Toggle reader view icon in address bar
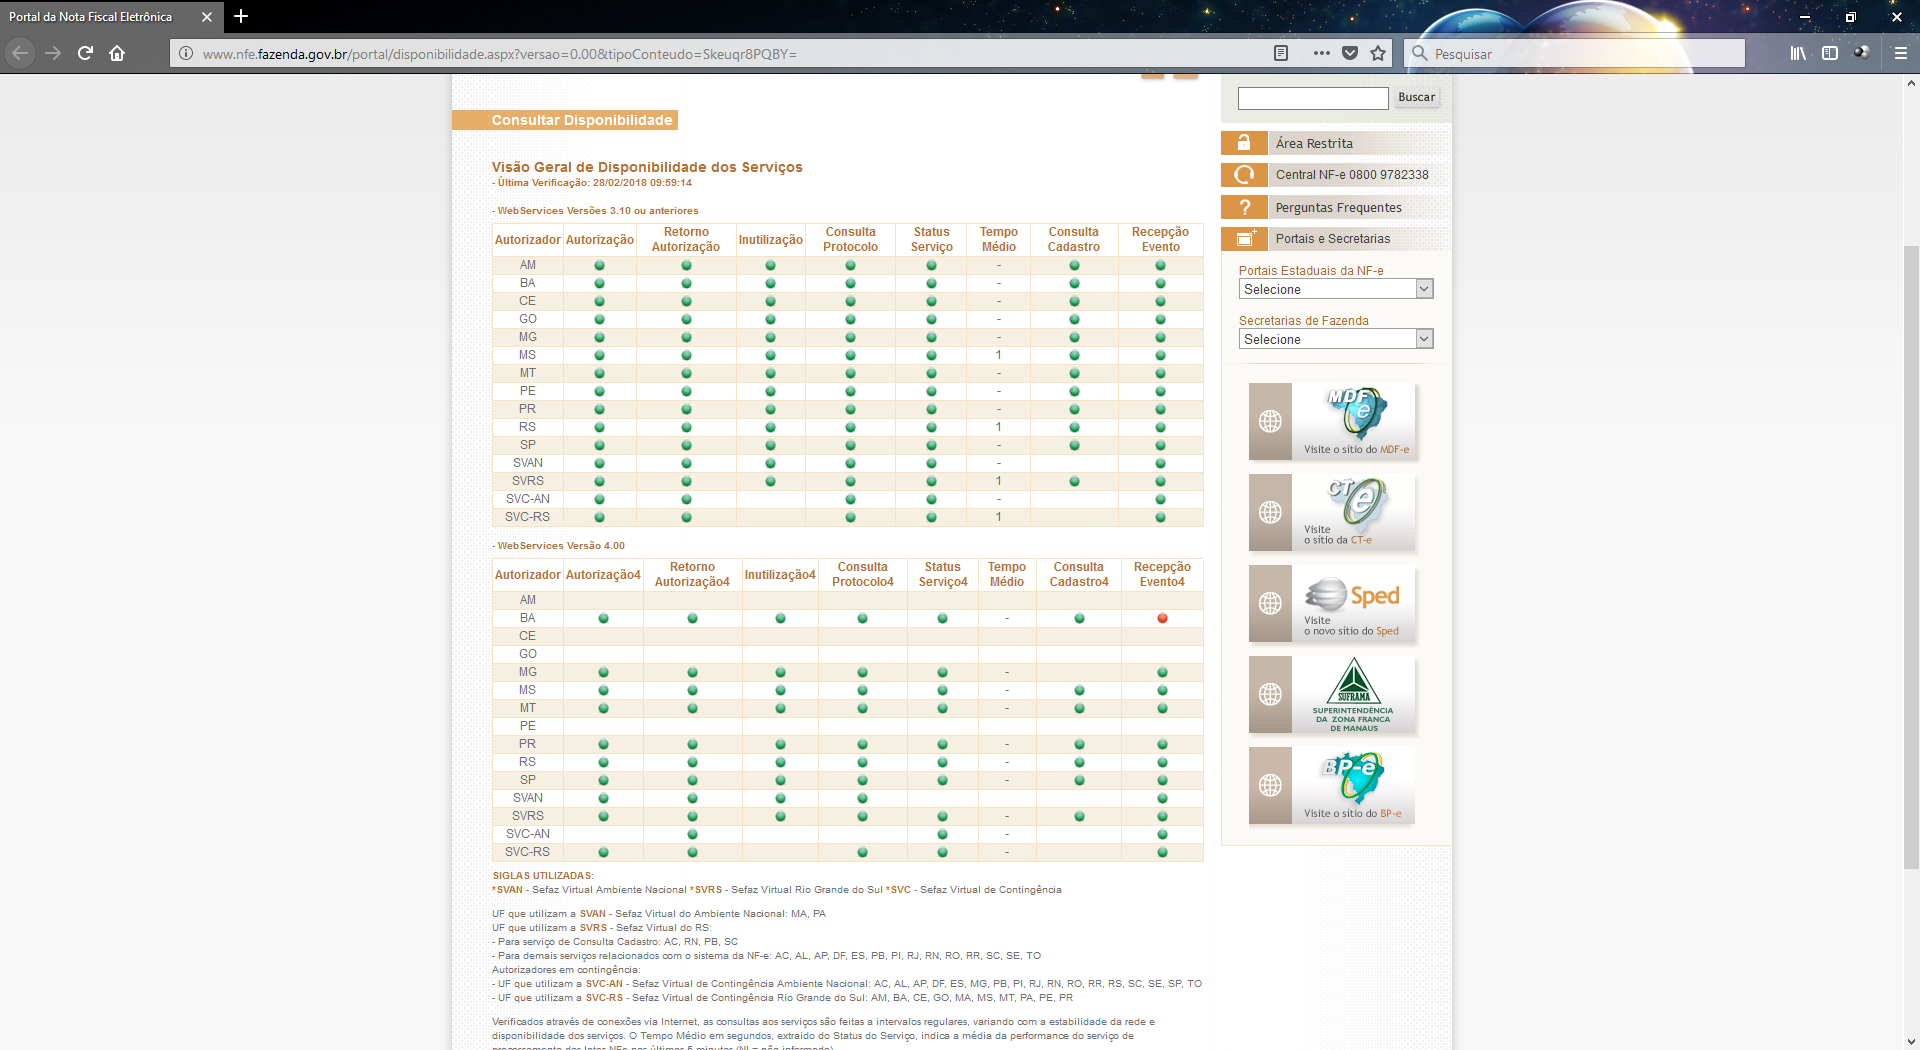Viewport: 1920px width, 1050px height. pos(1281,53)
